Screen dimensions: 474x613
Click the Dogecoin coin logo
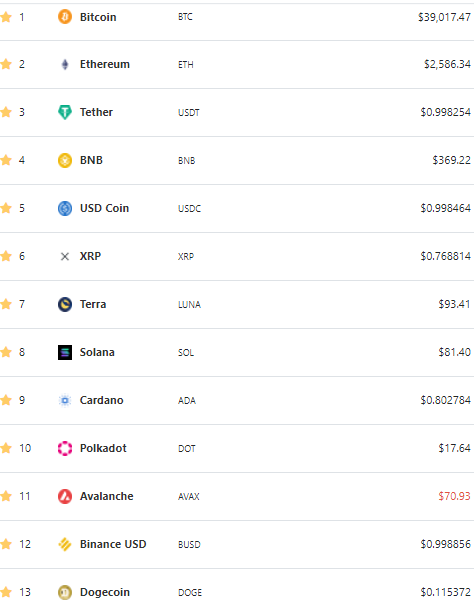pyautogui.click(x=65, y=592)
